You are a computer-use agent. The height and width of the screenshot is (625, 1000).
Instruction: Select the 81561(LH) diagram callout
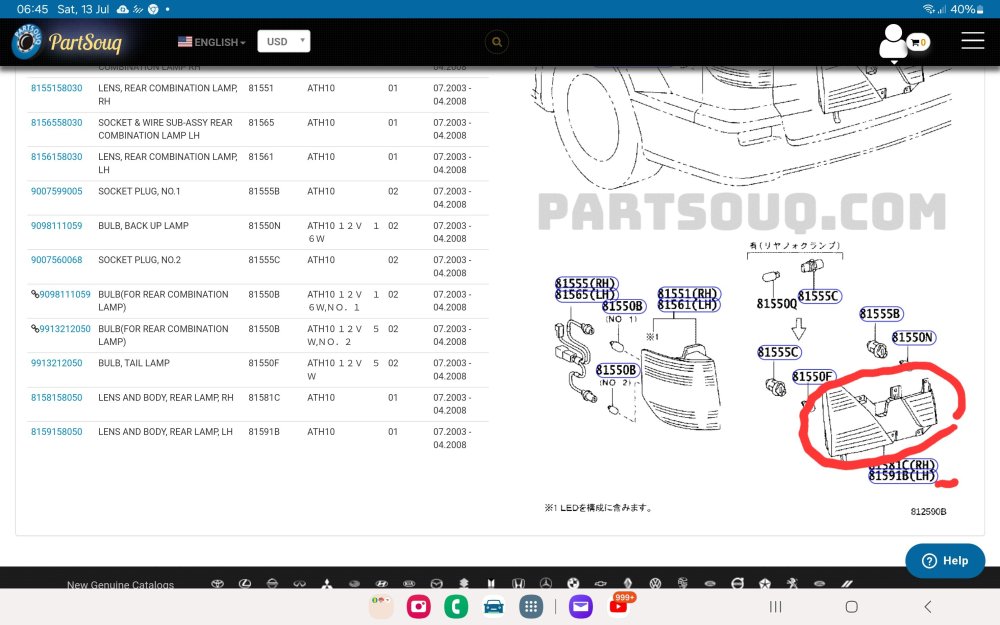coord(689,305)
